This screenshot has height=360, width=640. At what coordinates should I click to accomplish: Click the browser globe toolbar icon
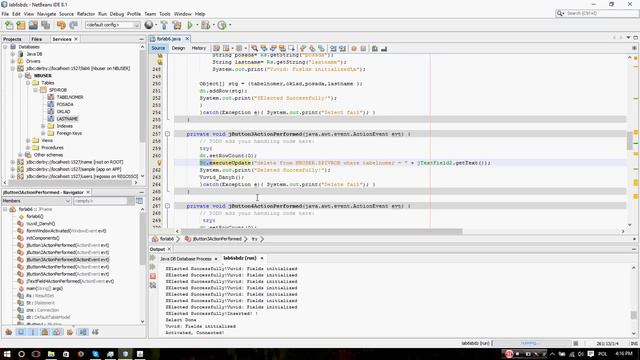pyautogui.click(x=149, y=25)
